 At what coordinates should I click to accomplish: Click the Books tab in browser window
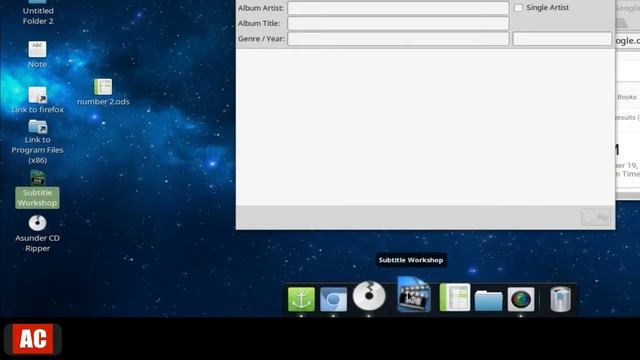tap(627, 97)
